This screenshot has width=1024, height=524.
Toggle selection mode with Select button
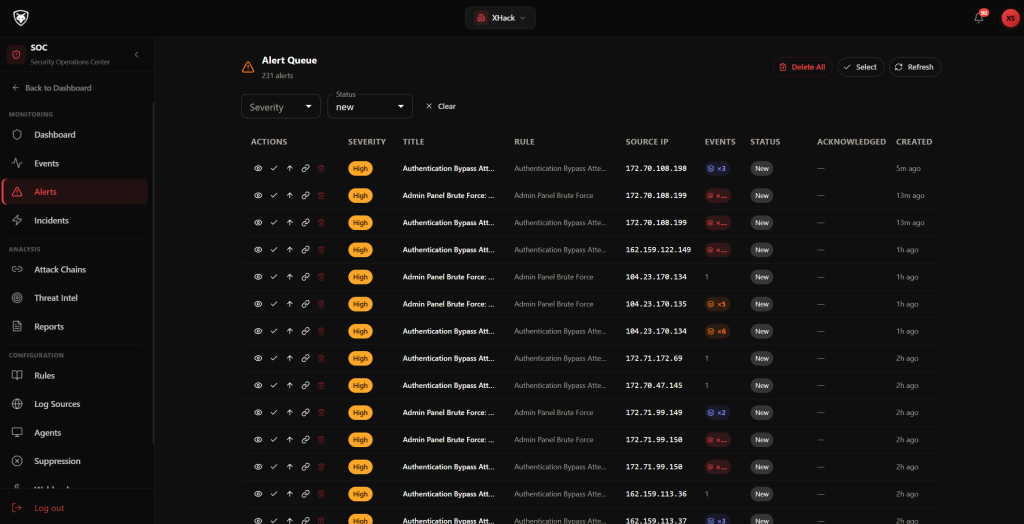860,67
